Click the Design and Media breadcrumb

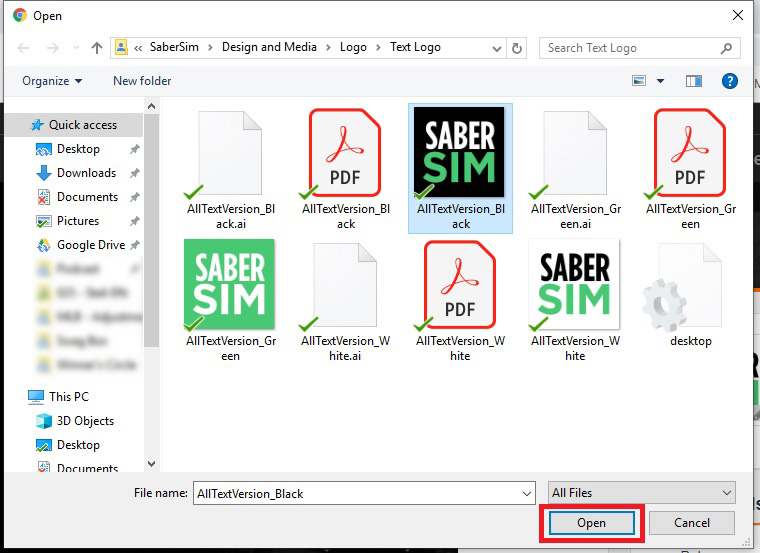269,47
